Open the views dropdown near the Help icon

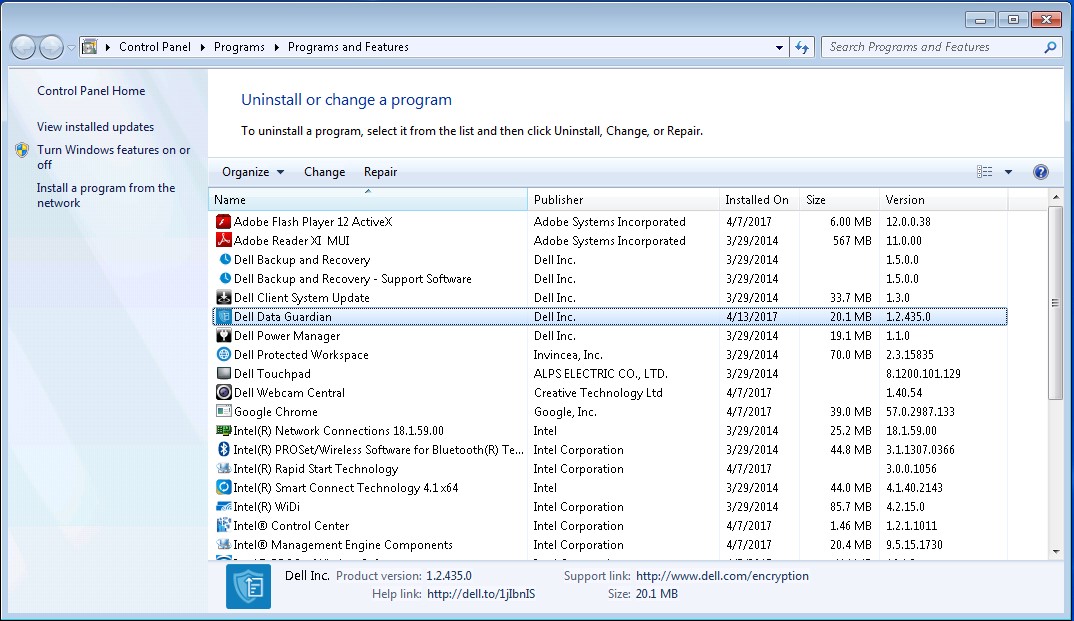point(1010,171)
